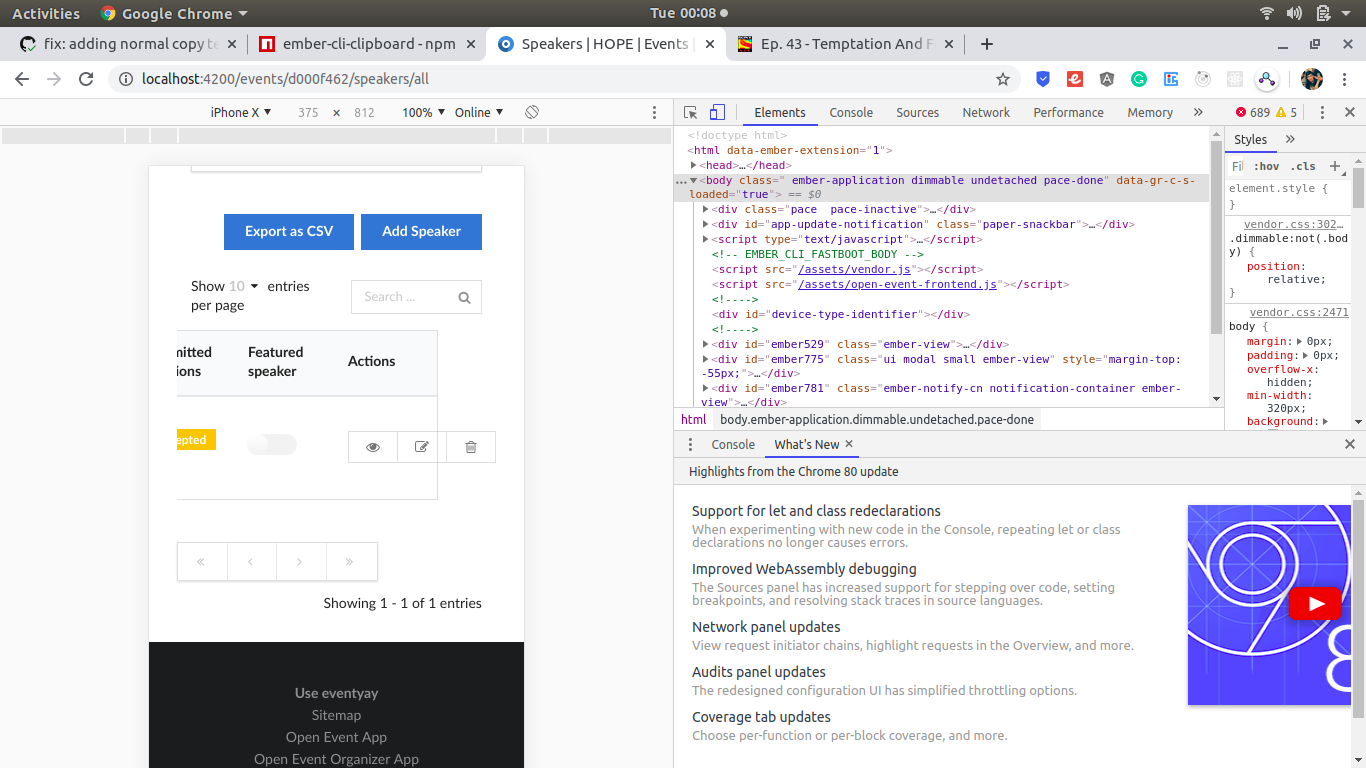Open the drawer three-dot menu
1366x768 pixels.
(690, 444)
